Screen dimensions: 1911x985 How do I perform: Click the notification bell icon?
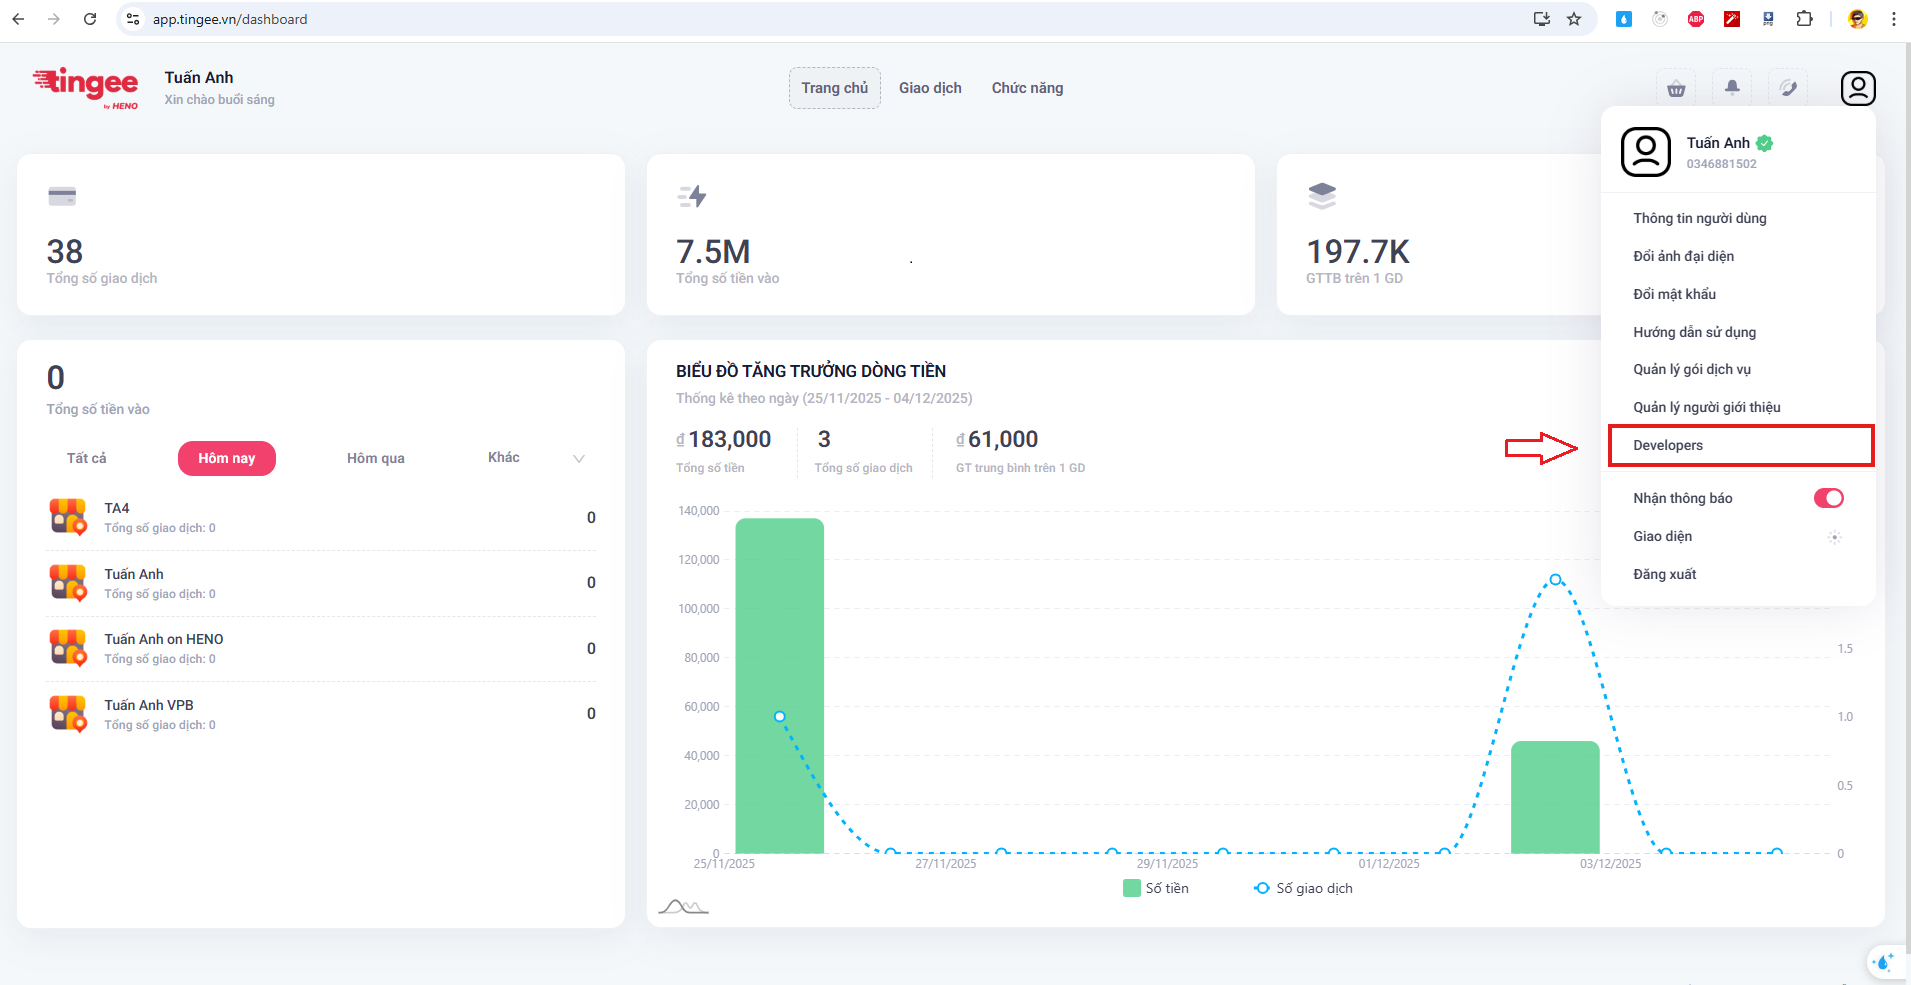click(x=1732, y=88)
